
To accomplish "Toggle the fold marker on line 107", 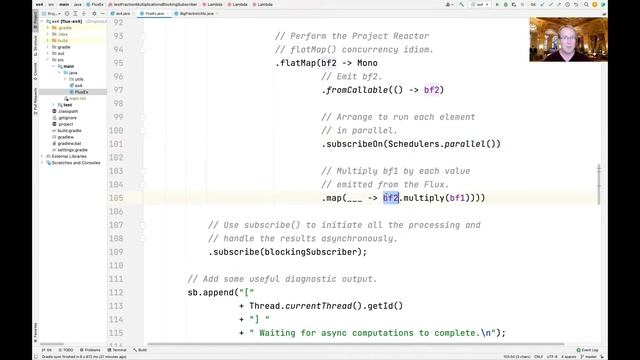I will (x=143, y=225).
